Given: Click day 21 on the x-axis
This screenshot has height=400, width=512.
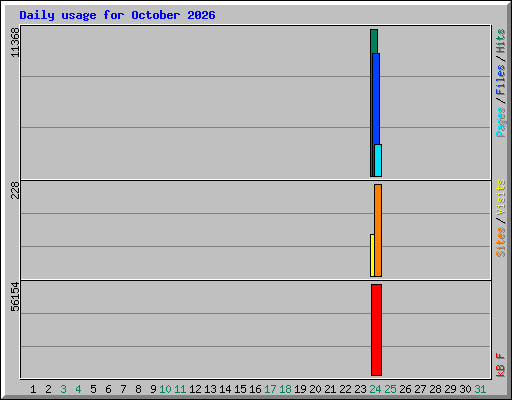Looking at the screenshot, I should tap(330, 389).
